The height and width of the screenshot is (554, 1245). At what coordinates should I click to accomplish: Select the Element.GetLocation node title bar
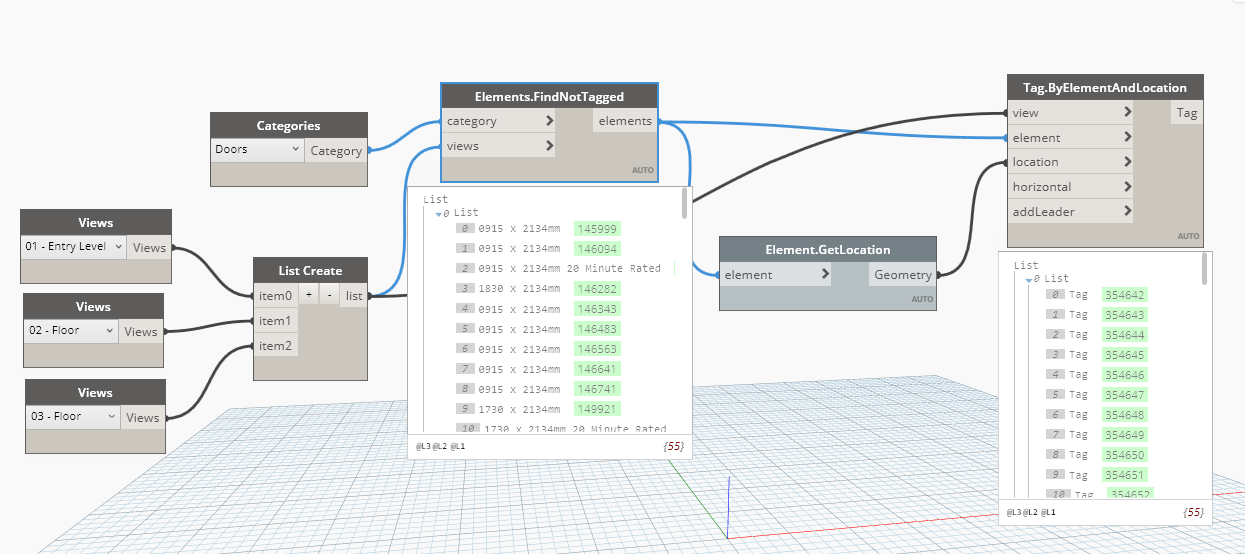point(827,250)
